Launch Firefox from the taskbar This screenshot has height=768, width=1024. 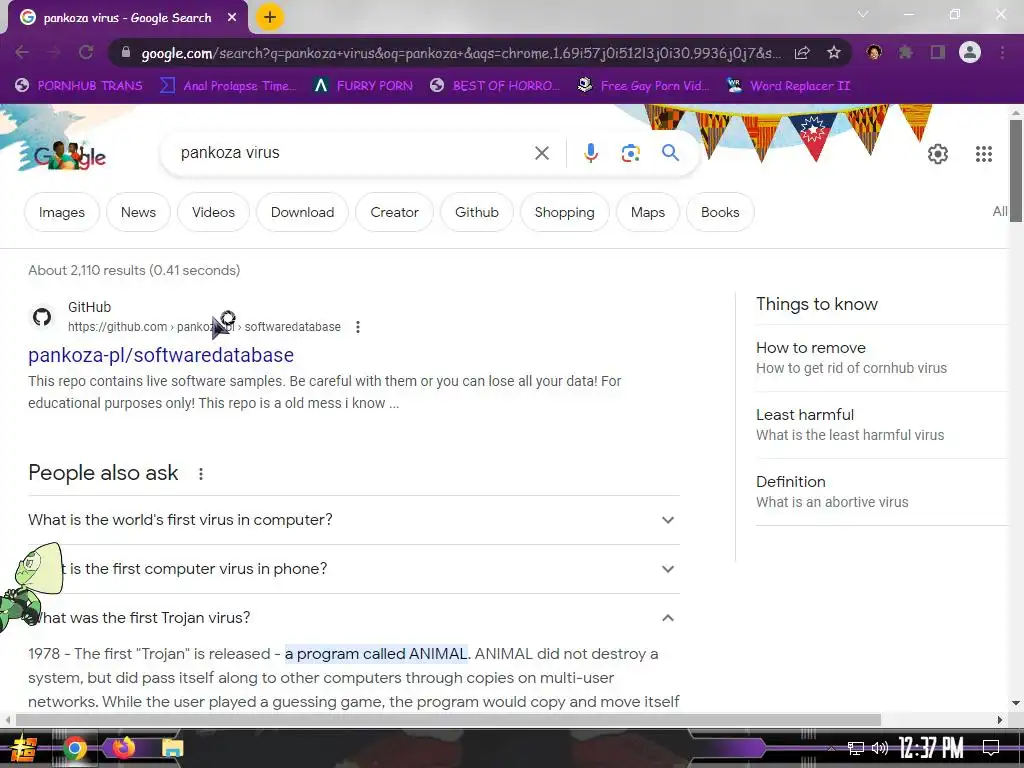tap(124, 748)
